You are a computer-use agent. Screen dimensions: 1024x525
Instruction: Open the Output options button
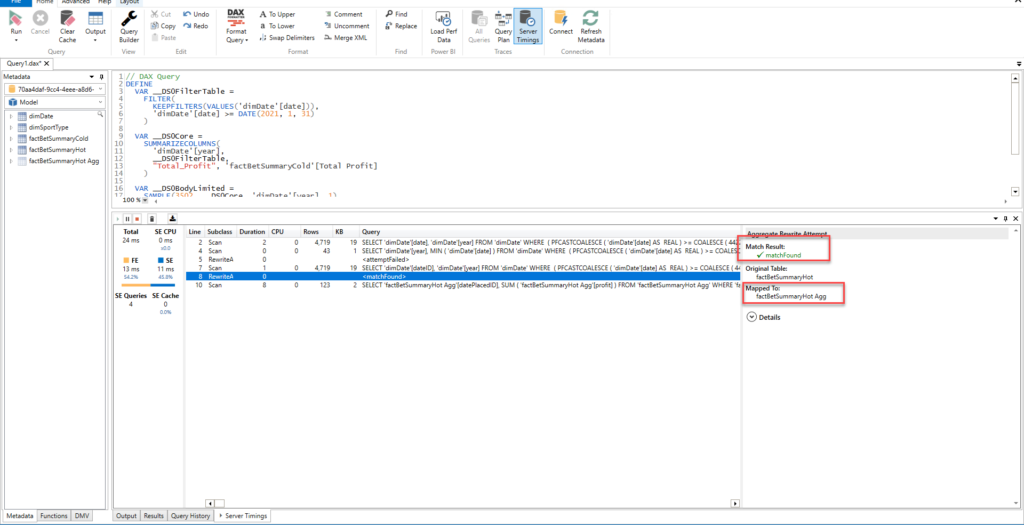tap(95, 26)
